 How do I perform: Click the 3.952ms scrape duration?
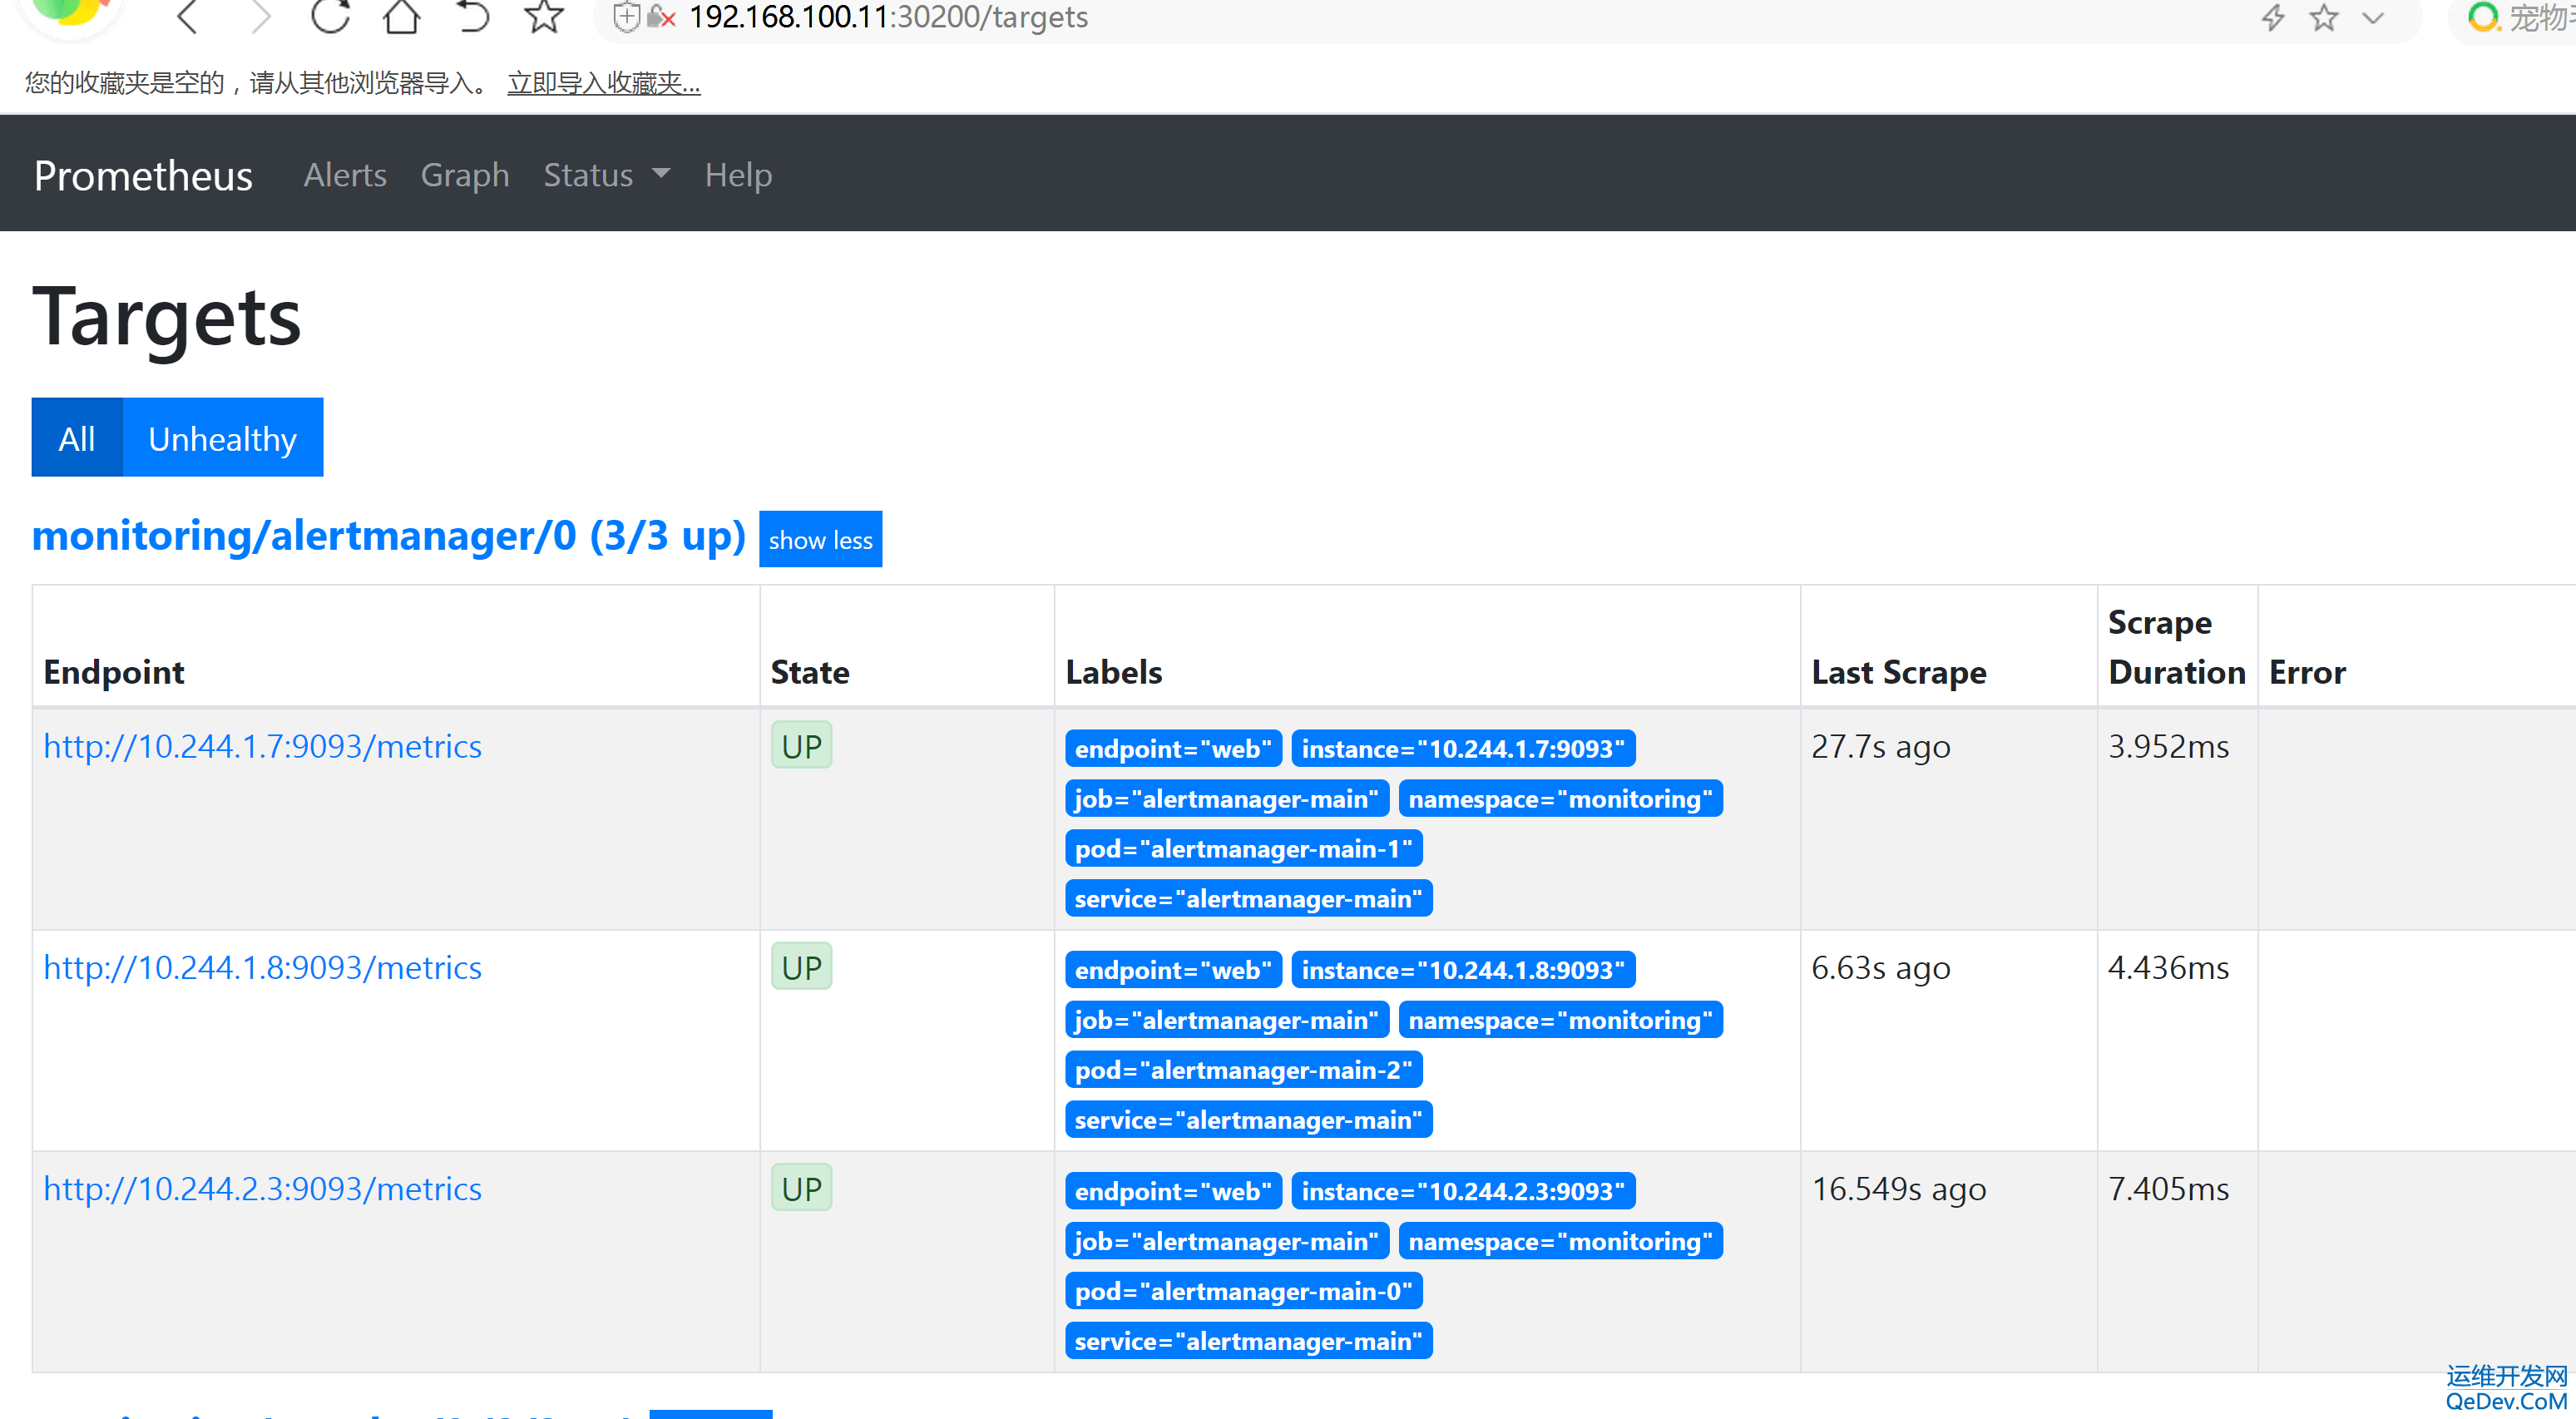pyautogui.click(x=2168, y=747)
